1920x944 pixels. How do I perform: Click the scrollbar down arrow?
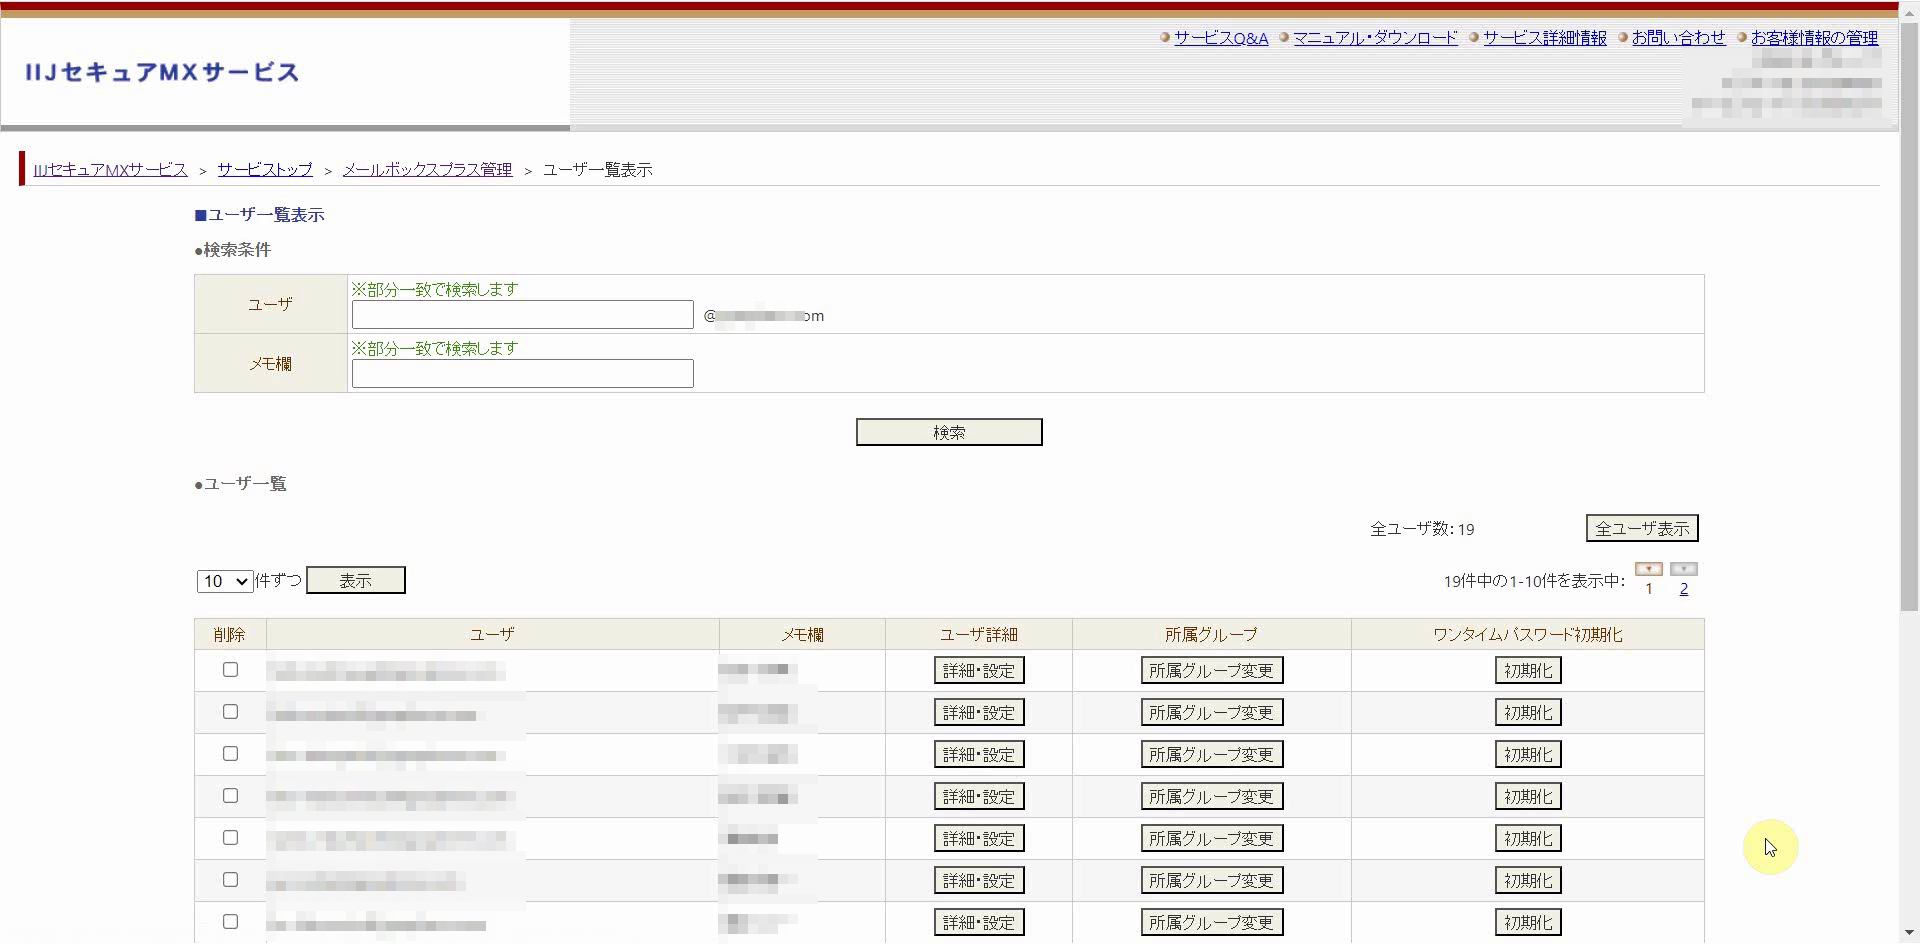[1910, 934]
